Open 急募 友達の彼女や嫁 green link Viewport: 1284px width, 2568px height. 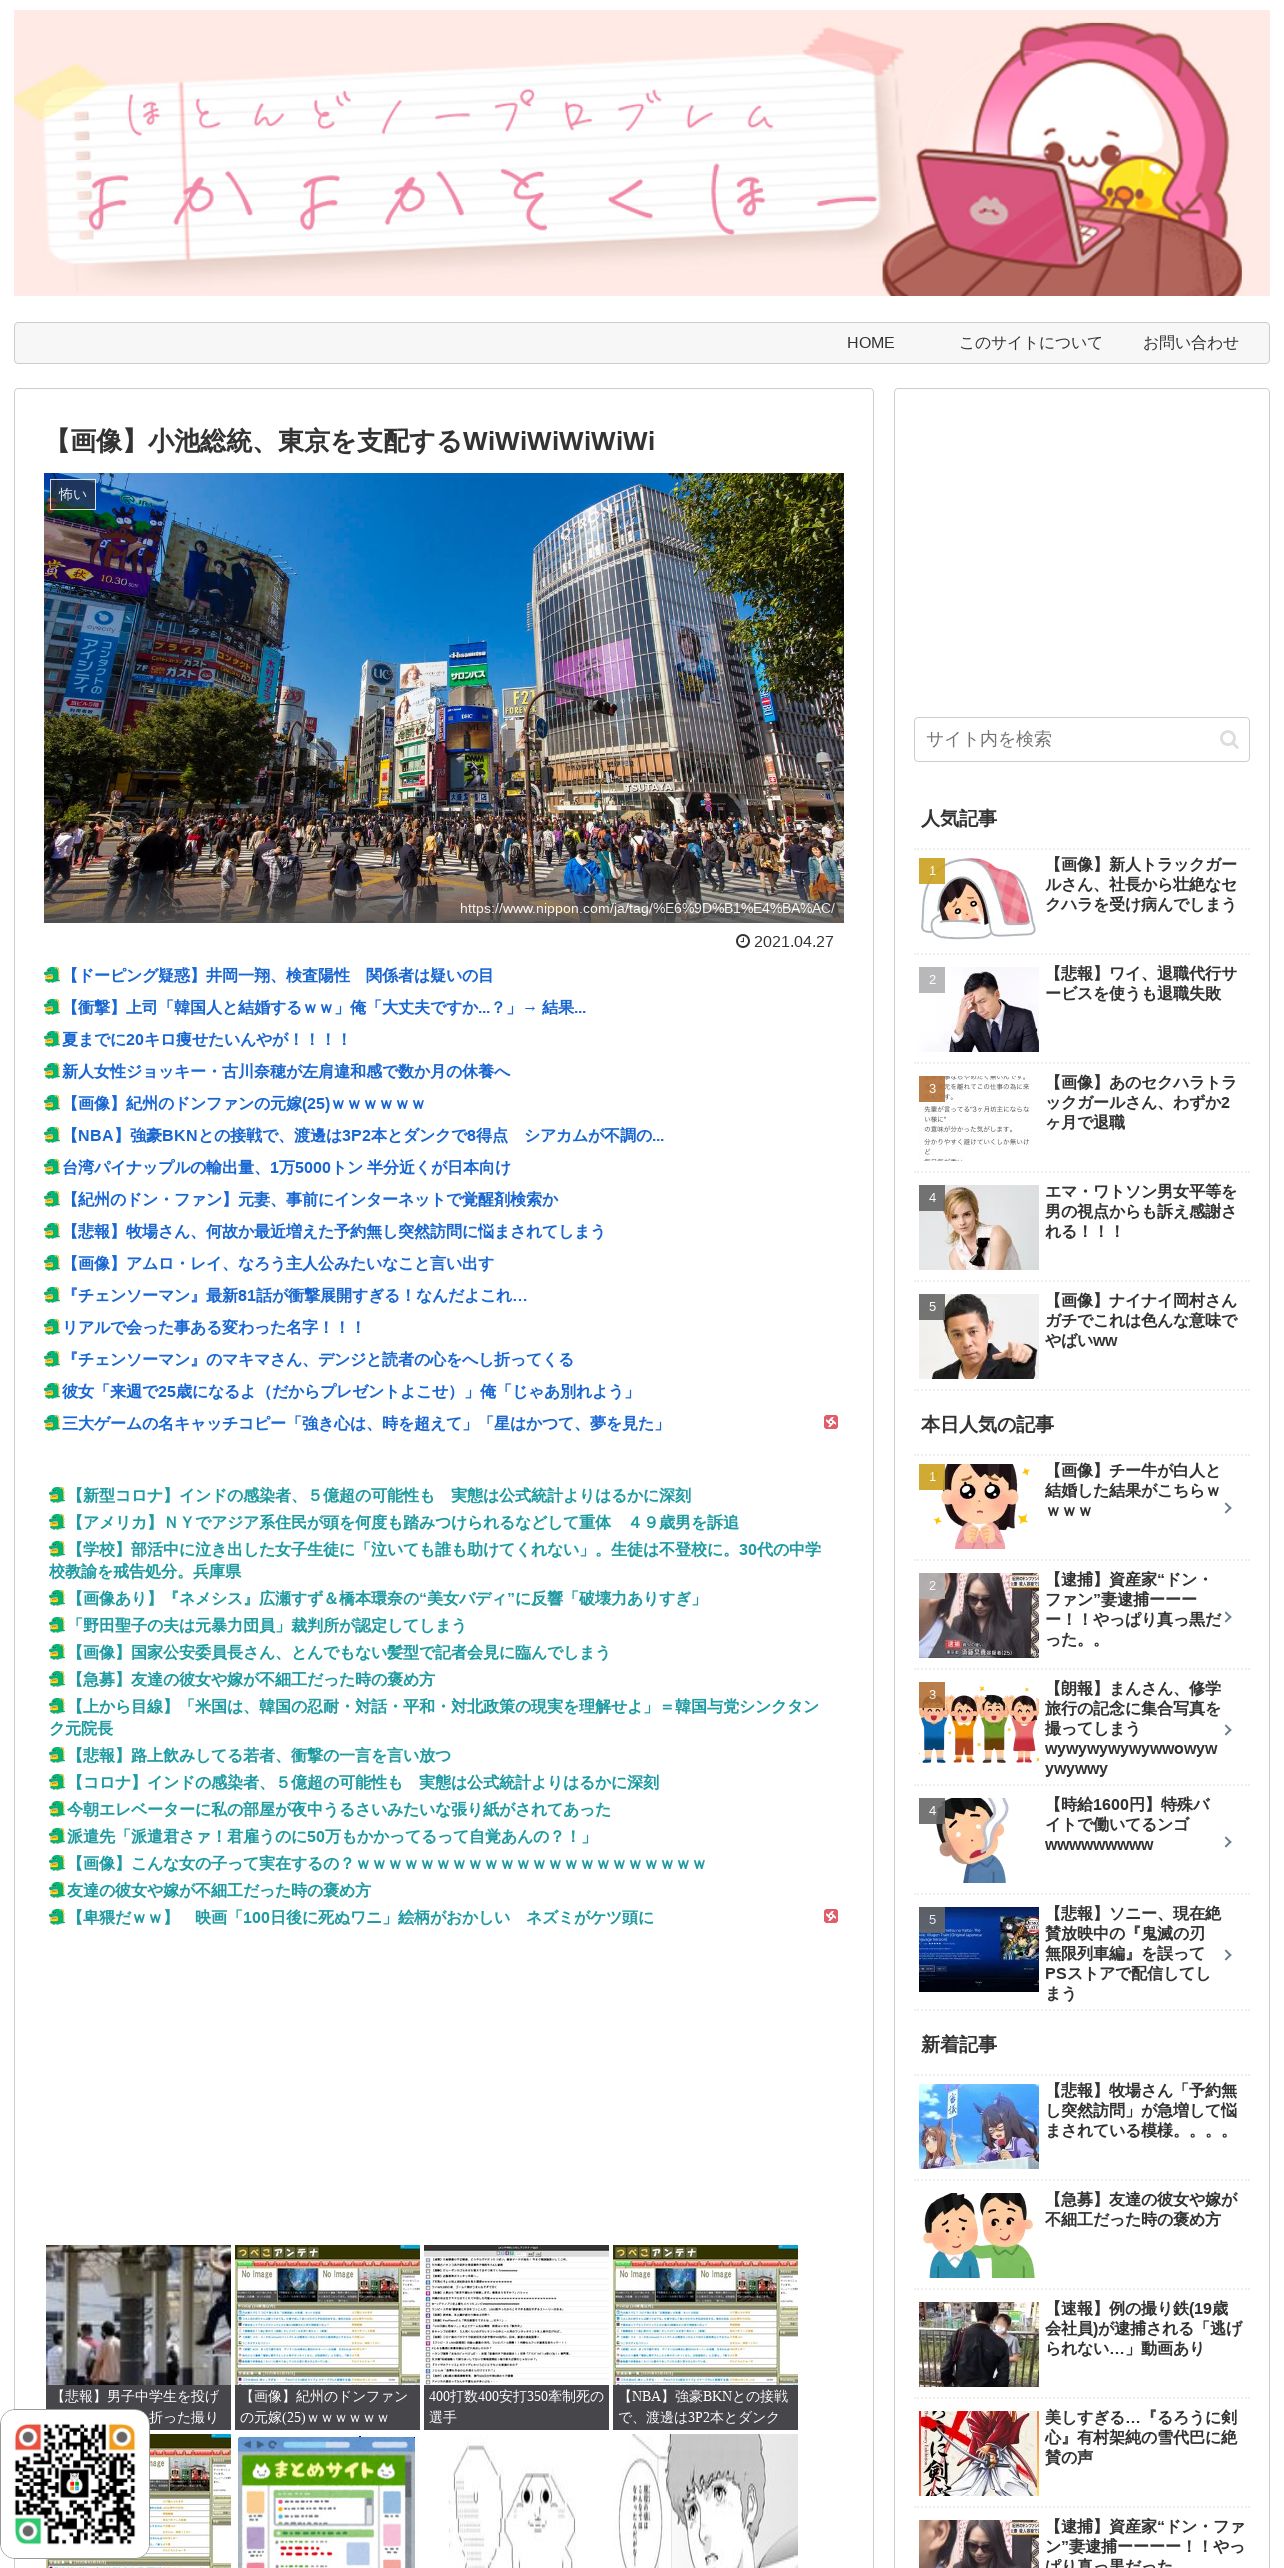tap(251, 1679)
